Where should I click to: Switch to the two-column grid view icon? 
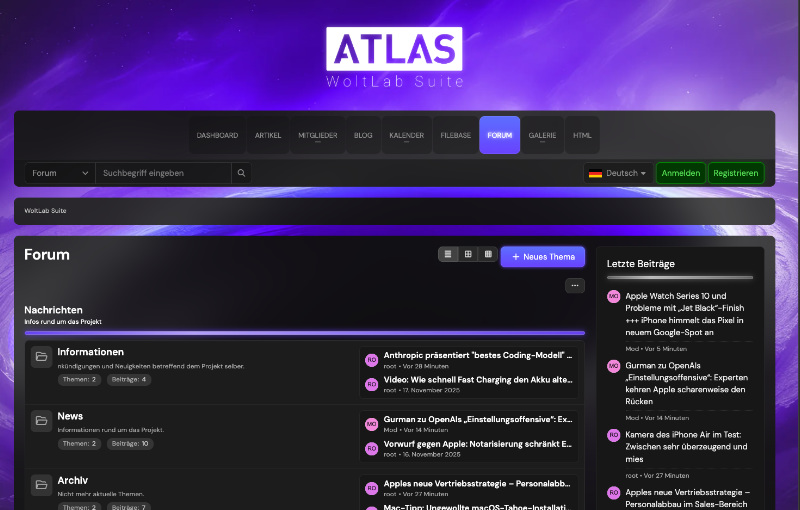click(x=468, y=255)
